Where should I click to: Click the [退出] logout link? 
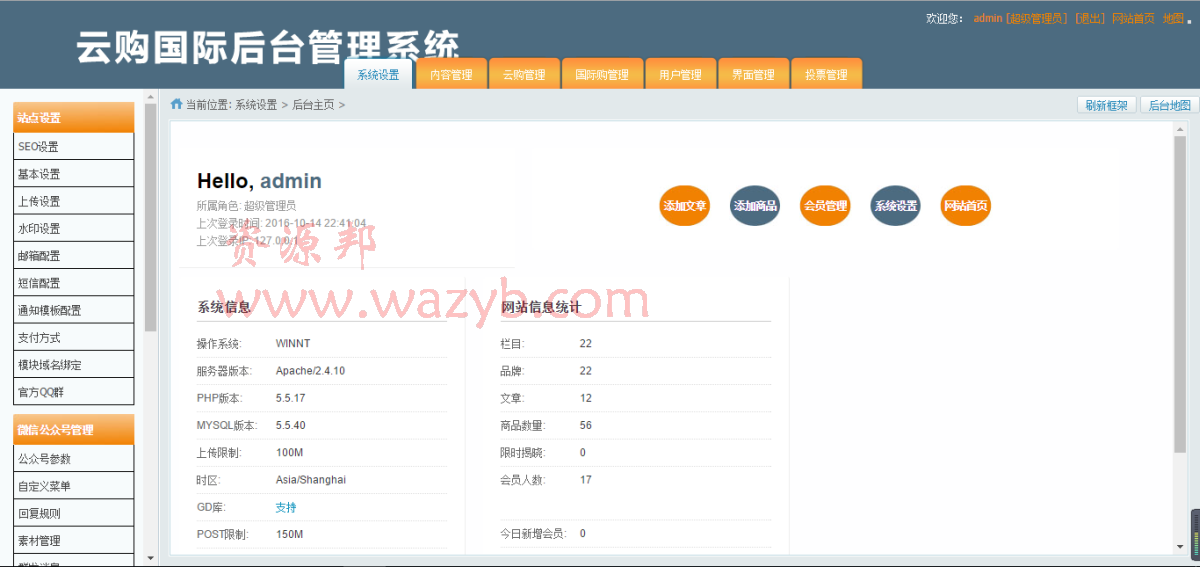1090,18
